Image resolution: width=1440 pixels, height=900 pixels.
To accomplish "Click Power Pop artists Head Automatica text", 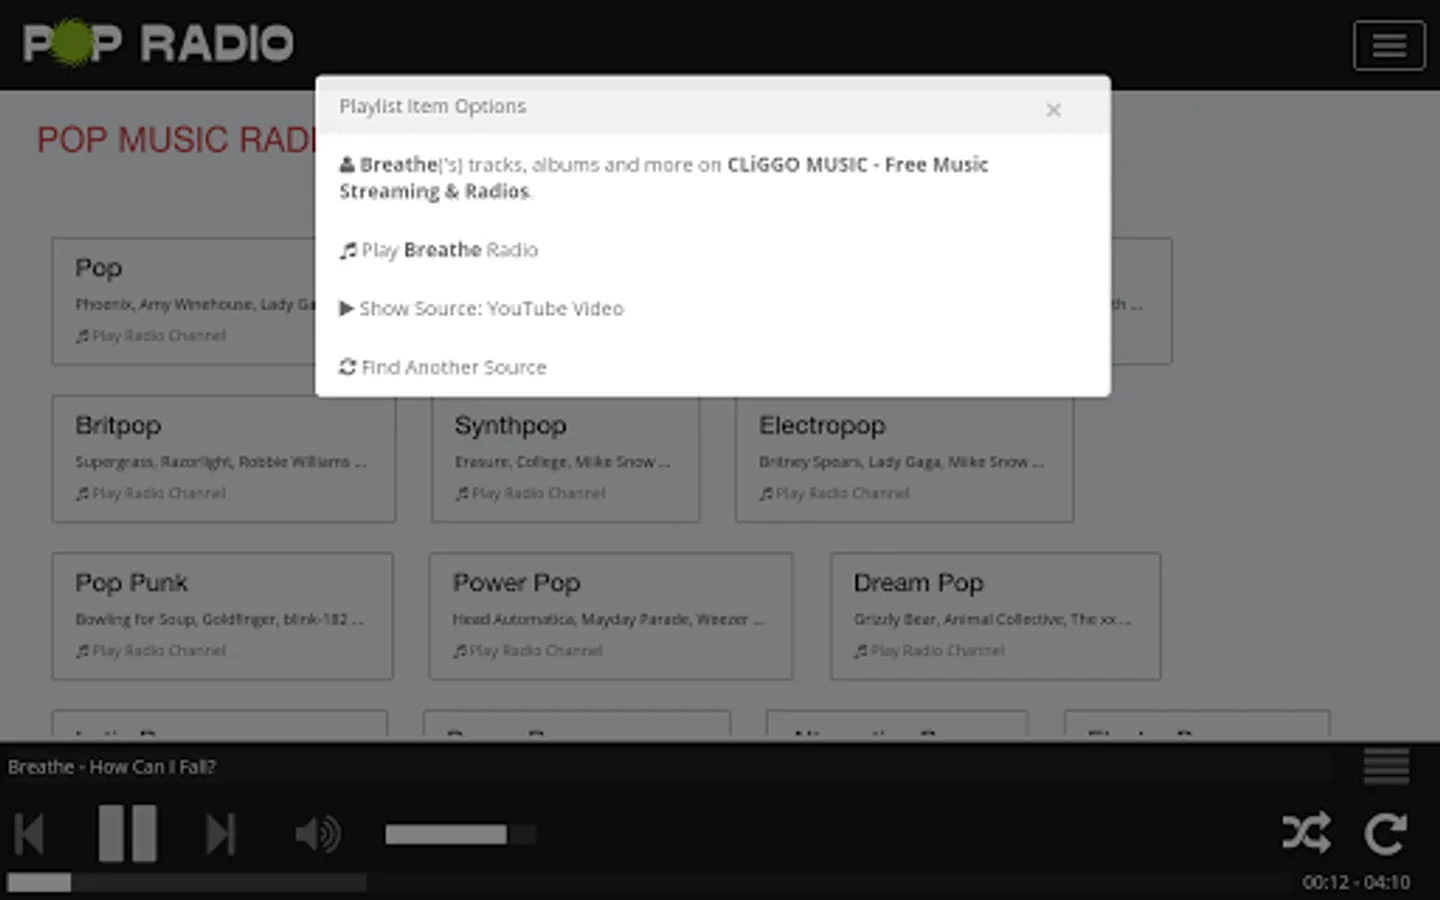I will point(609,619).
